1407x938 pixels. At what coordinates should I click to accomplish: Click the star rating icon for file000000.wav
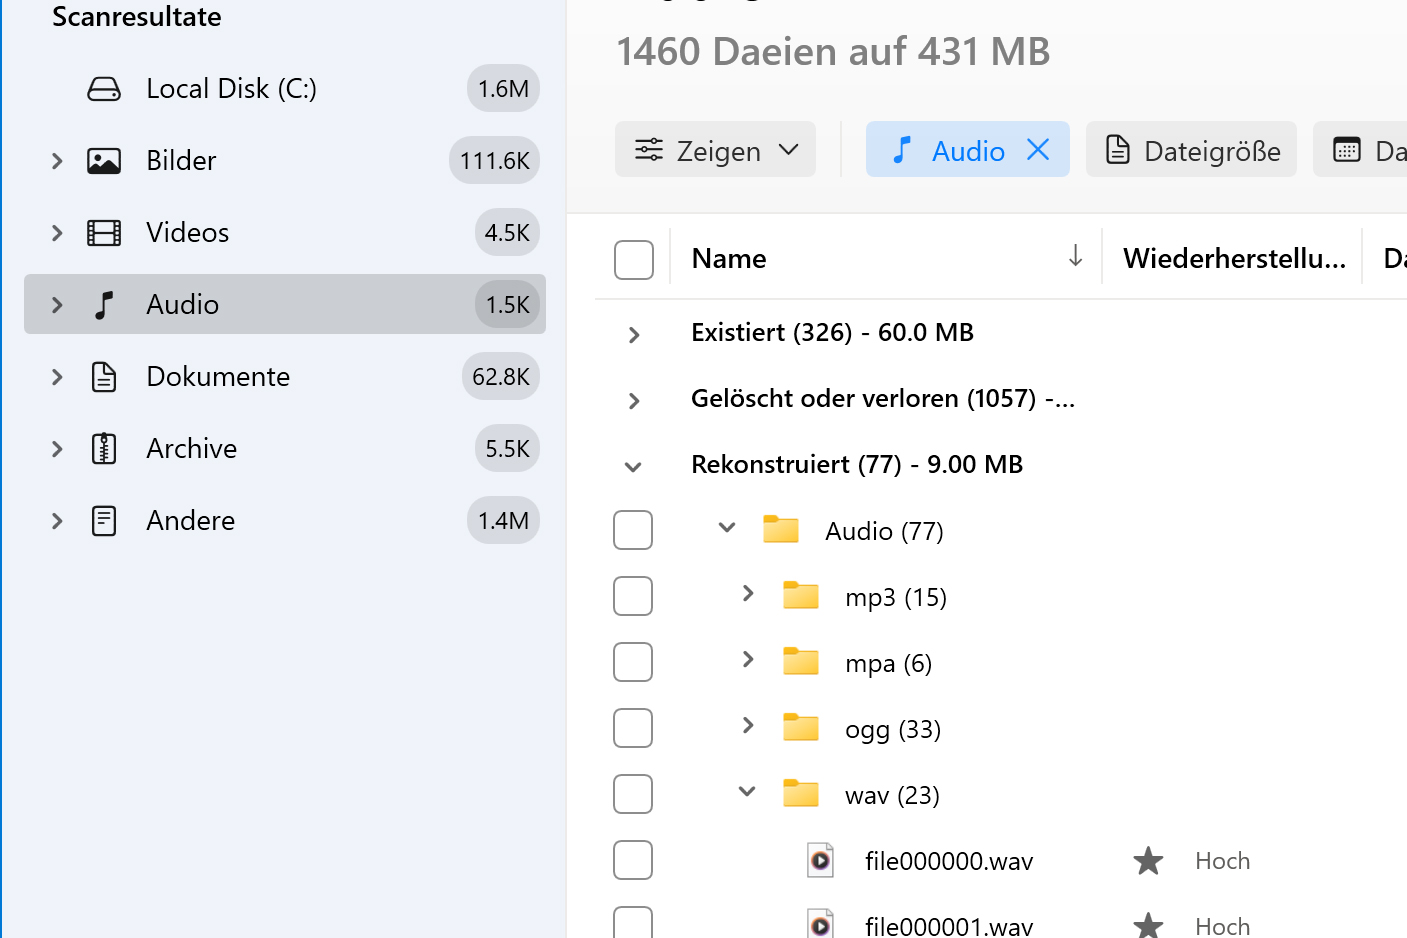tap(1148, 860)
